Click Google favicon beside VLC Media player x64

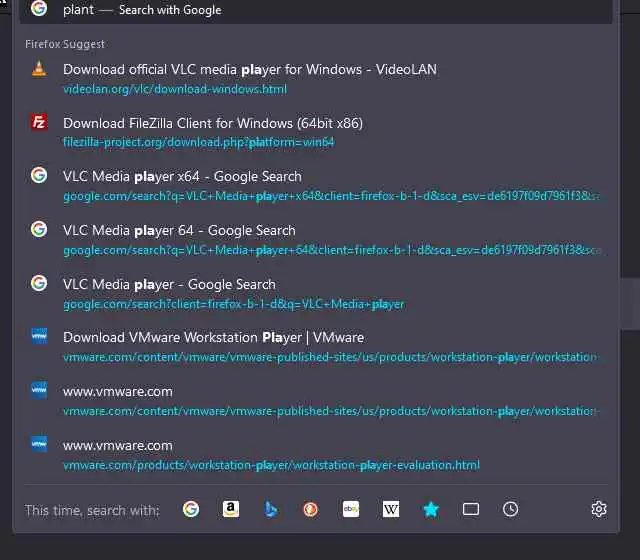(x=39, y=176)
